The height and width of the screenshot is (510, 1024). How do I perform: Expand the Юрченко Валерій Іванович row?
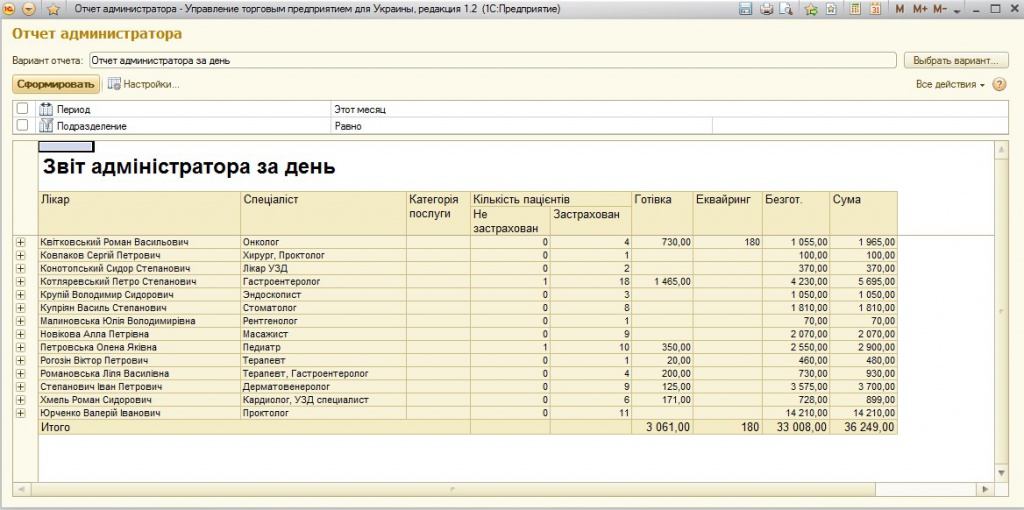[20, 413]
